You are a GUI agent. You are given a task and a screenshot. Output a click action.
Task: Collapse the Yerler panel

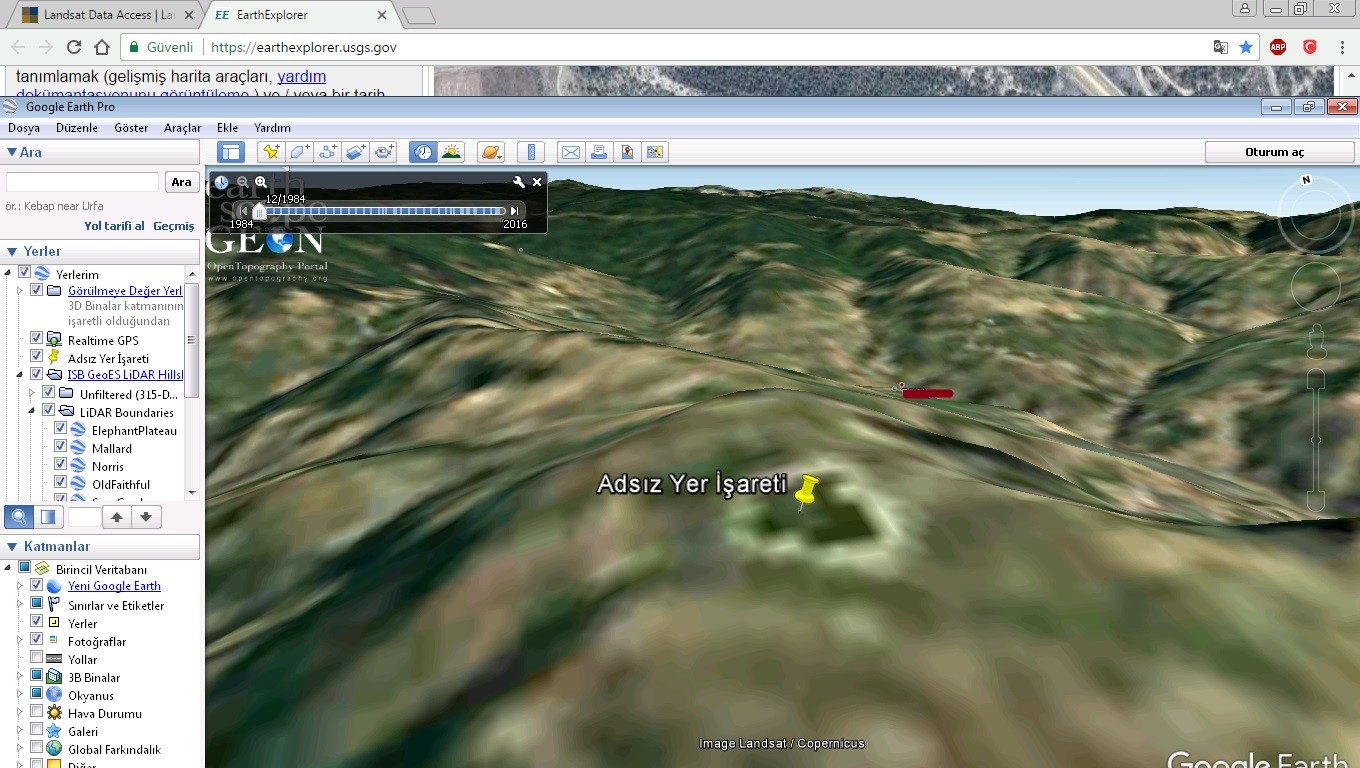(x=12, y=251)
